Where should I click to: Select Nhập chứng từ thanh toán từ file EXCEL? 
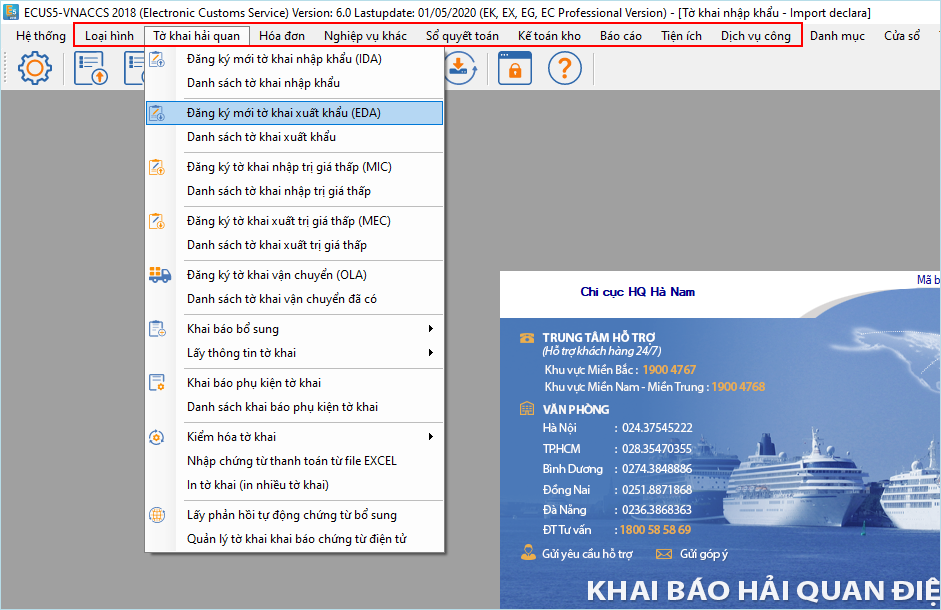[294, 461]
